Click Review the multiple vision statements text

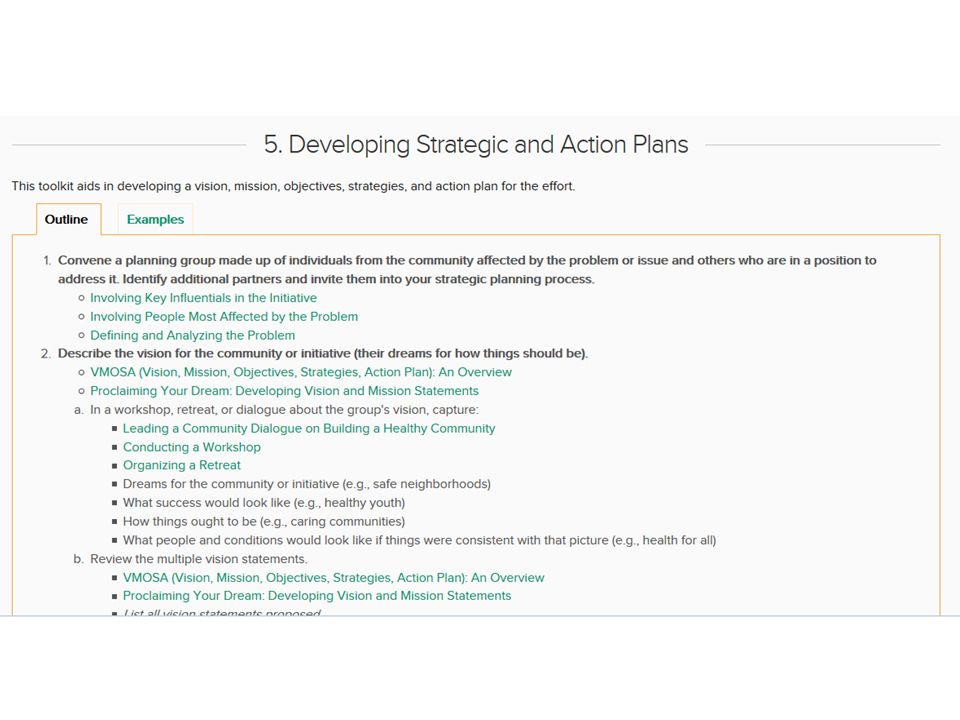pyautogui.click(x=198, y=559)
